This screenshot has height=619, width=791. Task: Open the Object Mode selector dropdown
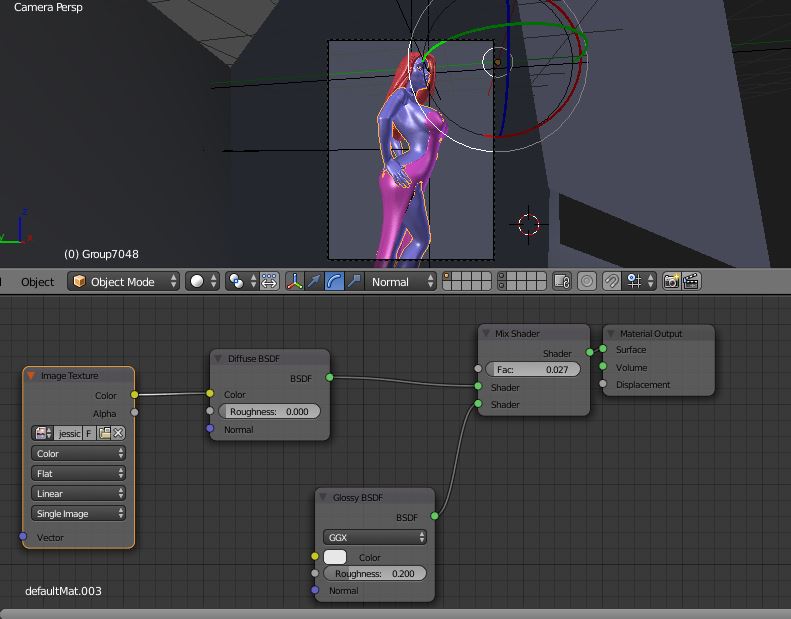[123, 282]
